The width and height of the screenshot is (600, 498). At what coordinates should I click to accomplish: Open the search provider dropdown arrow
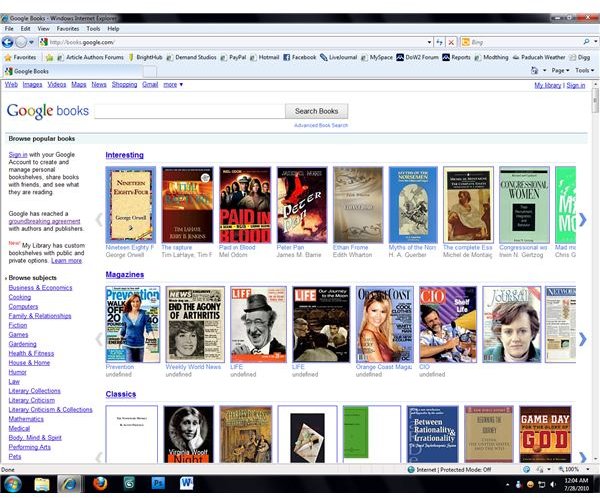click(x=595, y=42)
